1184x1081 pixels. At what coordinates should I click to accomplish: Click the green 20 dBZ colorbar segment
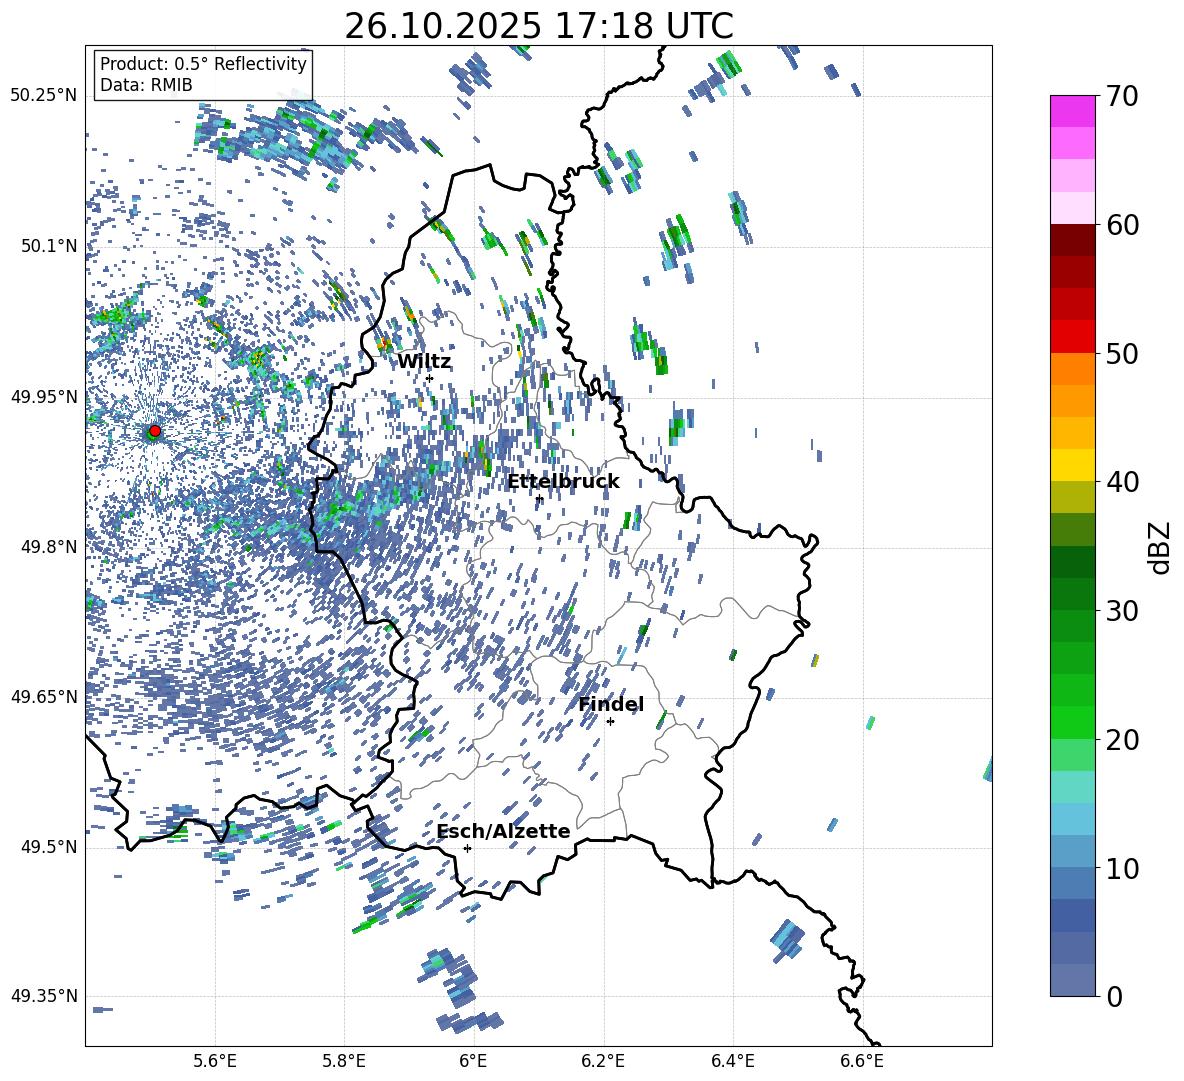pos(1072,723)
